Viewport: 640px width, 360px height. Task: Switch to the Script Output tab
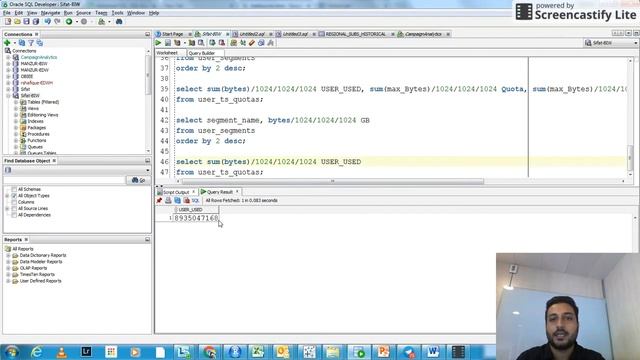coord(176,192)
